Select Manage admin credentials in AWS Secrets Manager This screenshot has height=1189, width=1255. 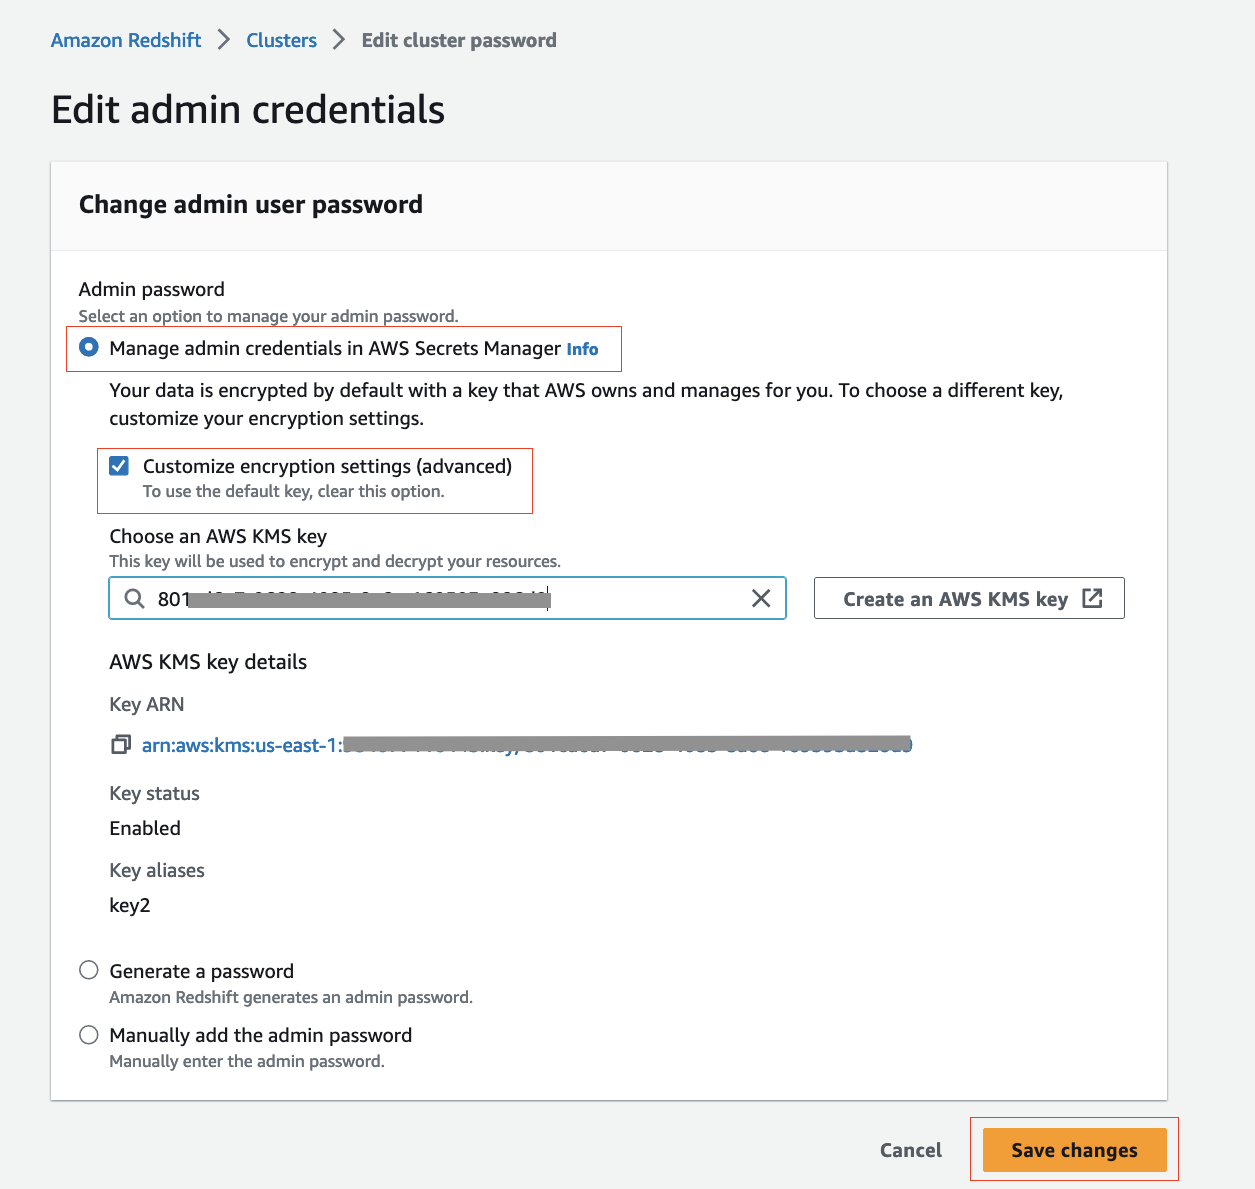pos(89,348)
